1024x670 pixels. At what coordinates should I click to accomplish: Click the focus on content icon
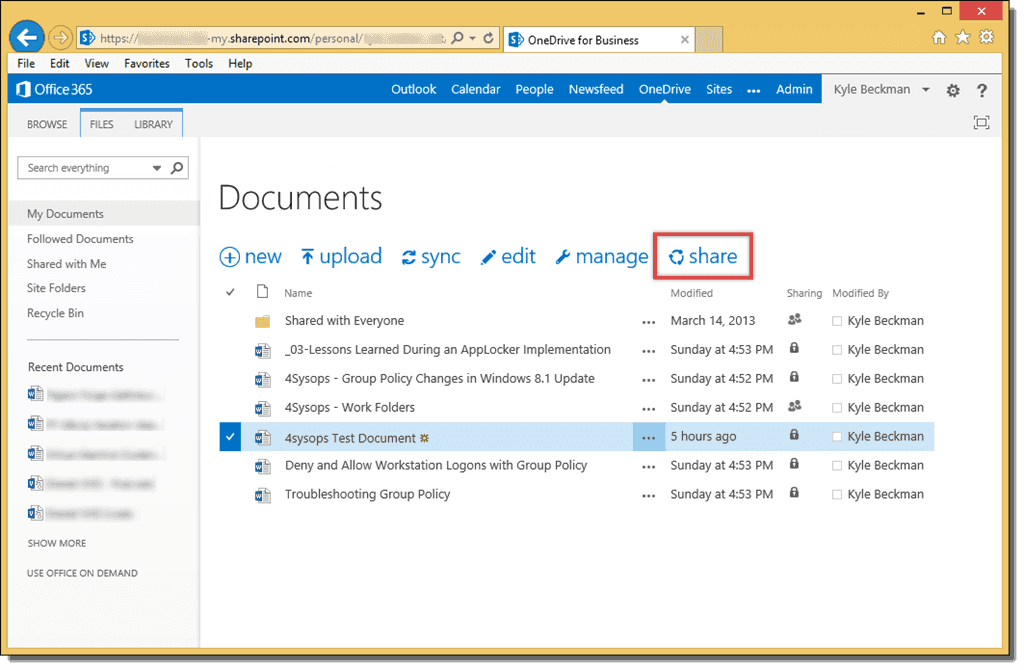click(981, 122)
